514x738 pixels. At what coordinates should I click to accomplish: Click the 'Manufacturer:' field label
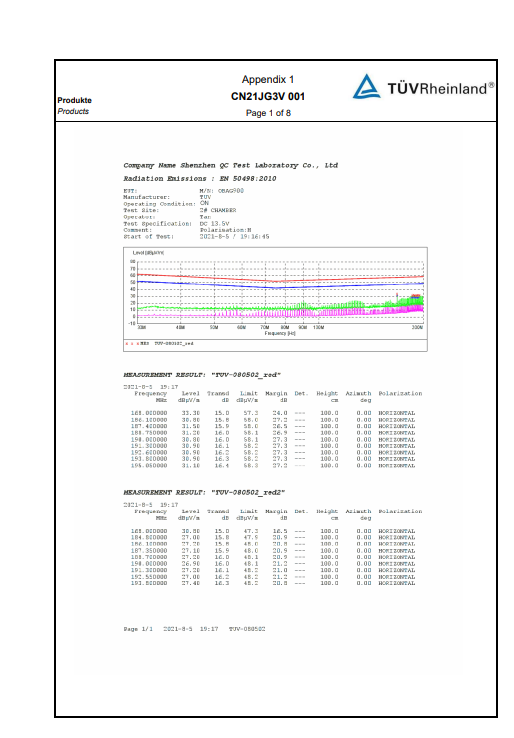coord(146,197)
